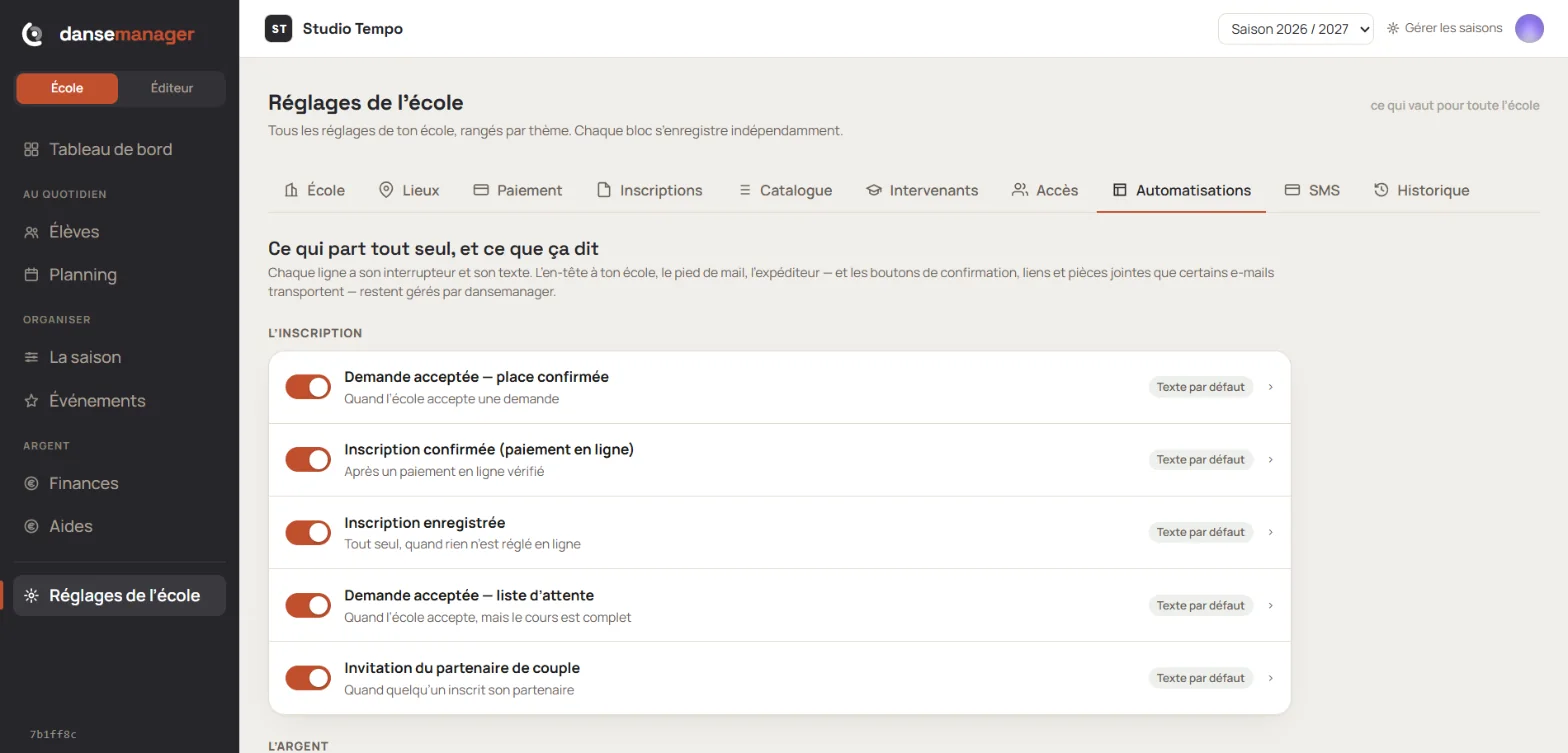
Task: Click the Finances euro icon
Action: 31,484
